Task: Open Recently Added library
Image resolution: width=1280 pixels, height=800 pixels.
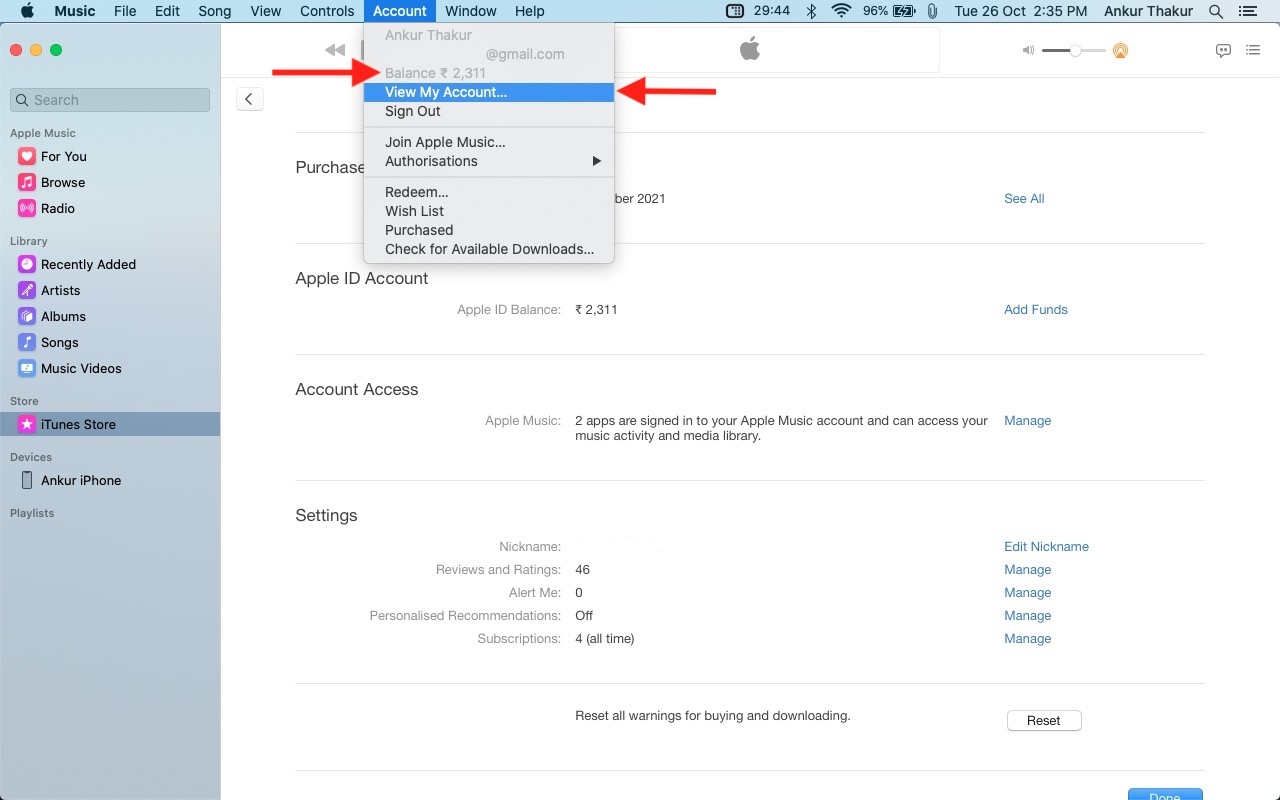Action: click(88, 264)
